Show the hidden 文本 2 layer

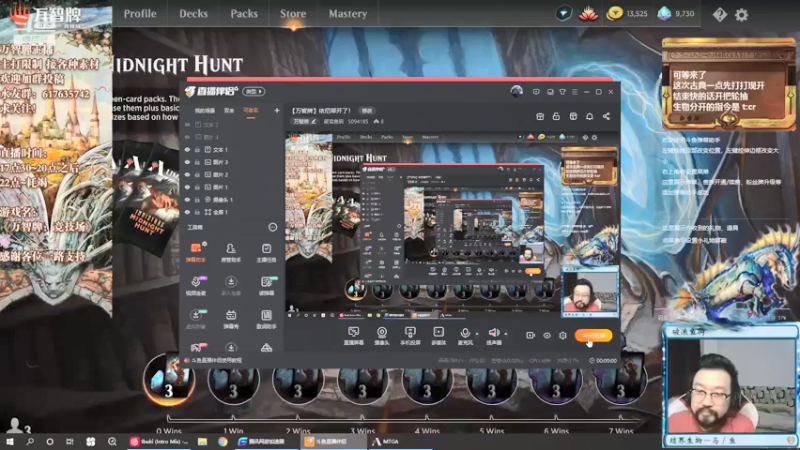click(x=187, y=124)
